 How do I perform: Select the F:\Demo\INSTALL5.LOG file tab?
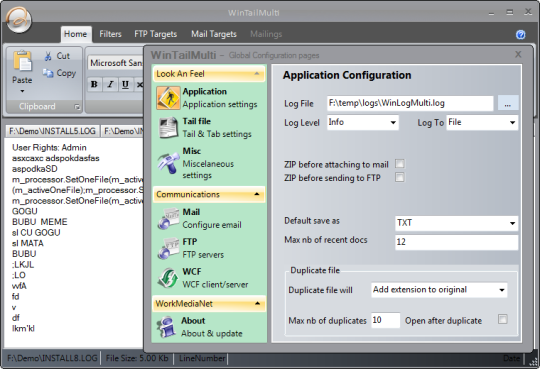tap(52, 131)
